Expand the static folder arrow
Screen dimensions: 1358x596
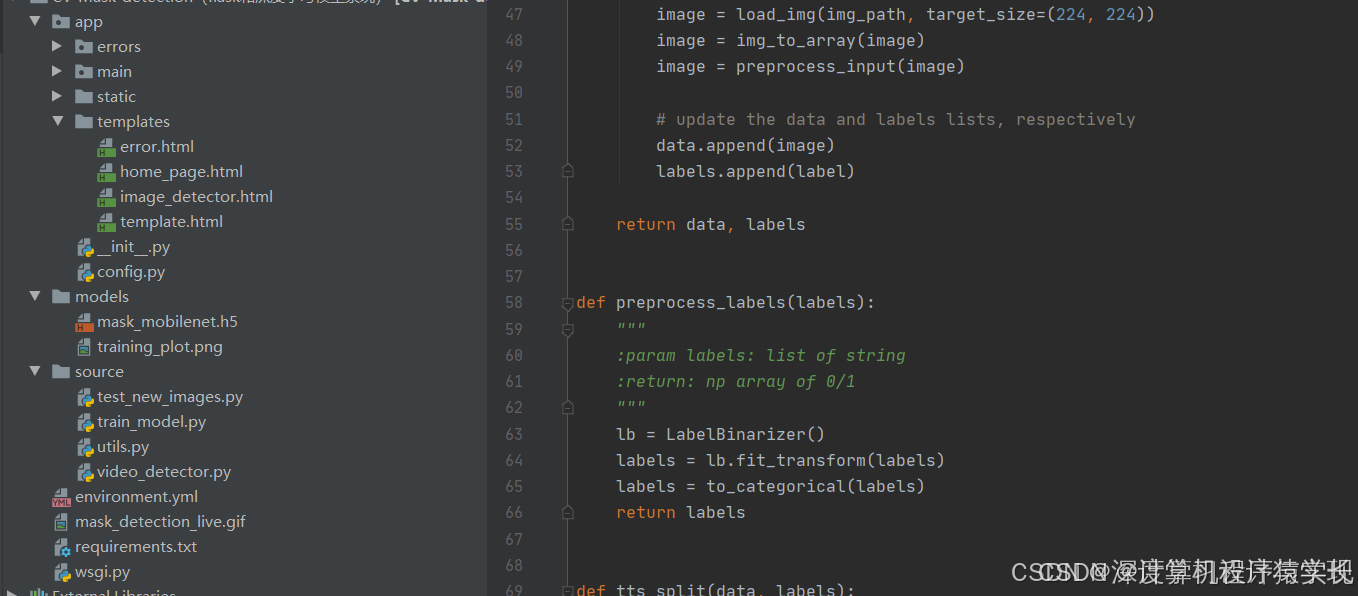(x=57, y=96)
